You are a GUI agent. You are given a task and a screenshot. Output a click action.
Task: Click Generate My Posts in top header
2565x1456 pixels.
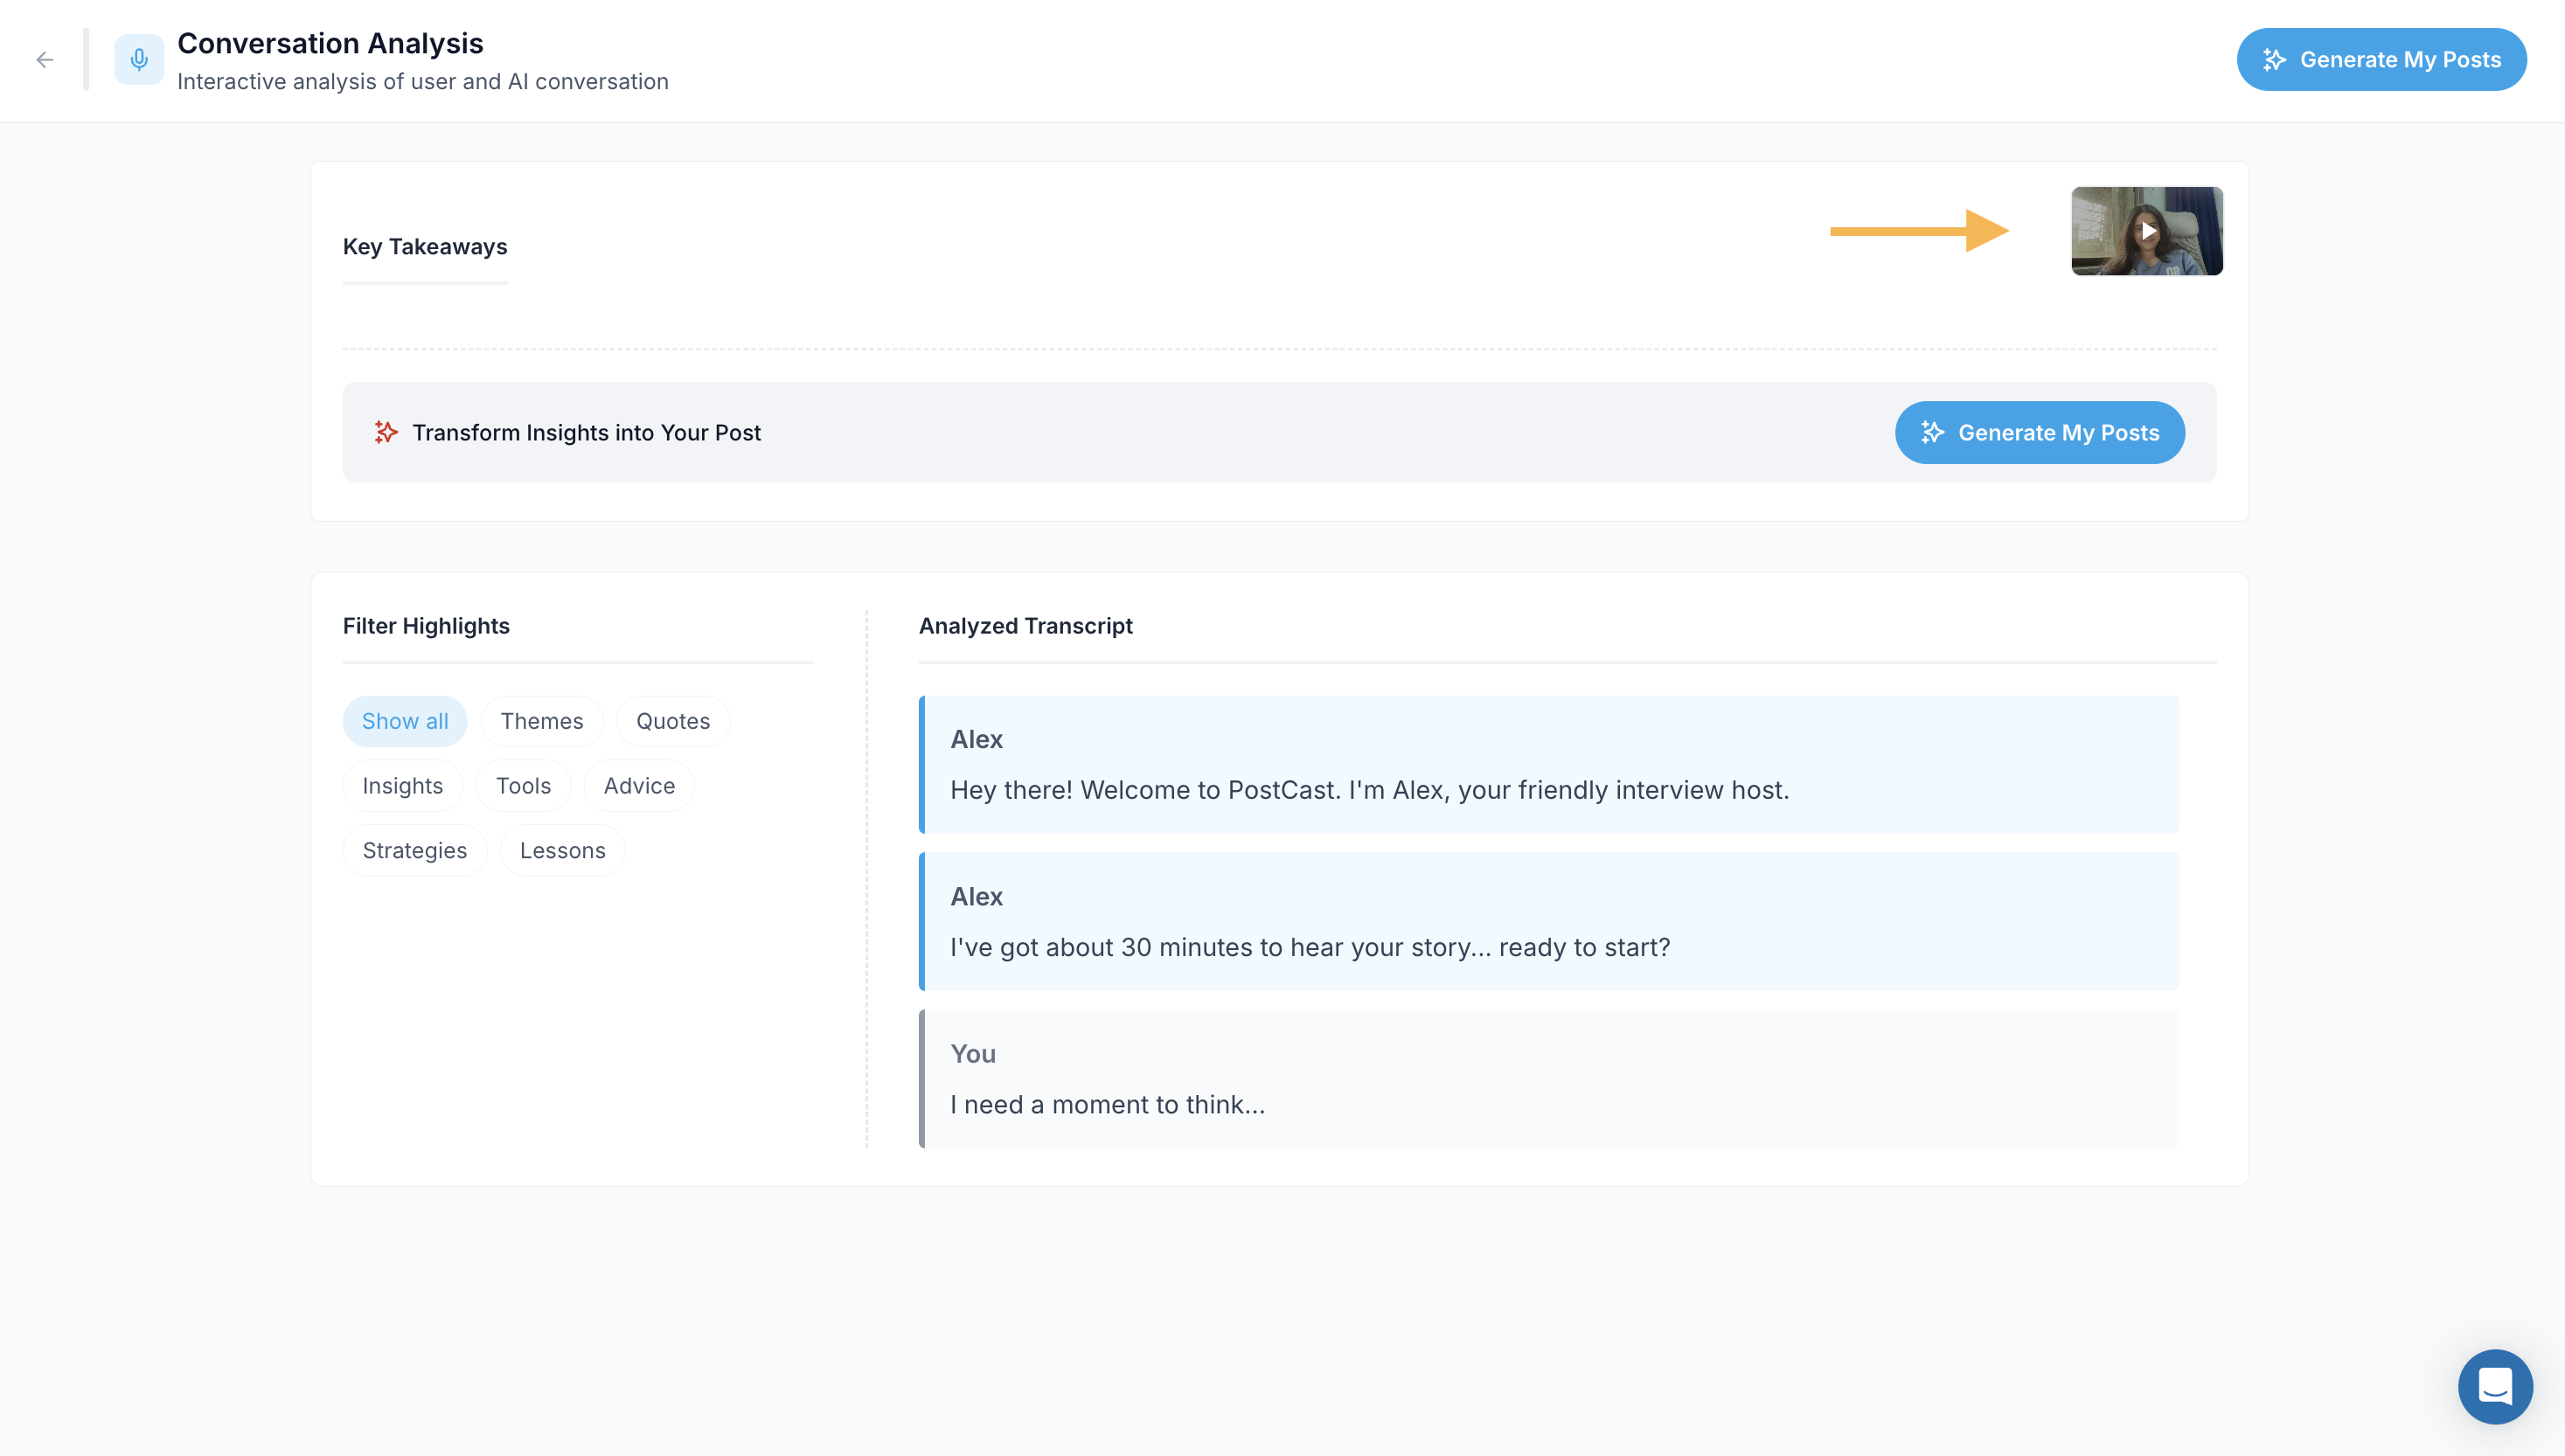(x=2381, y=60)
